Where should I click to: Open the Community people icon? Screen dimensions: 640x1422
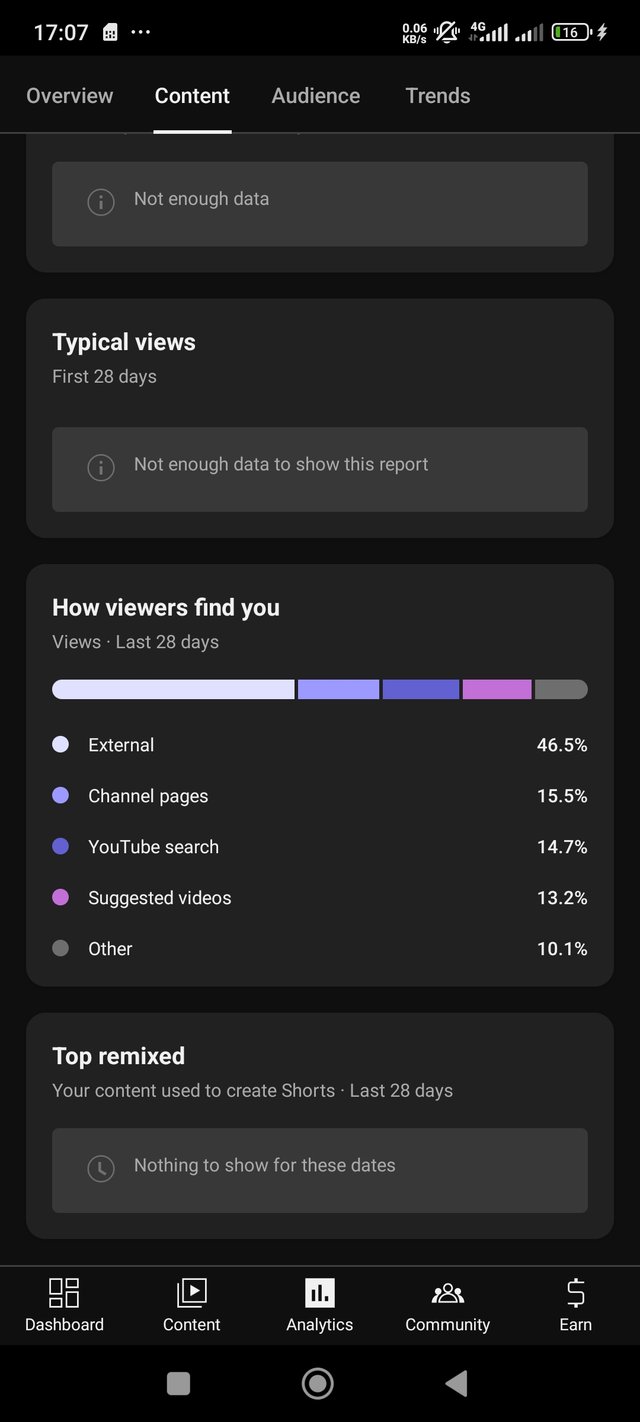(447, 1293)
